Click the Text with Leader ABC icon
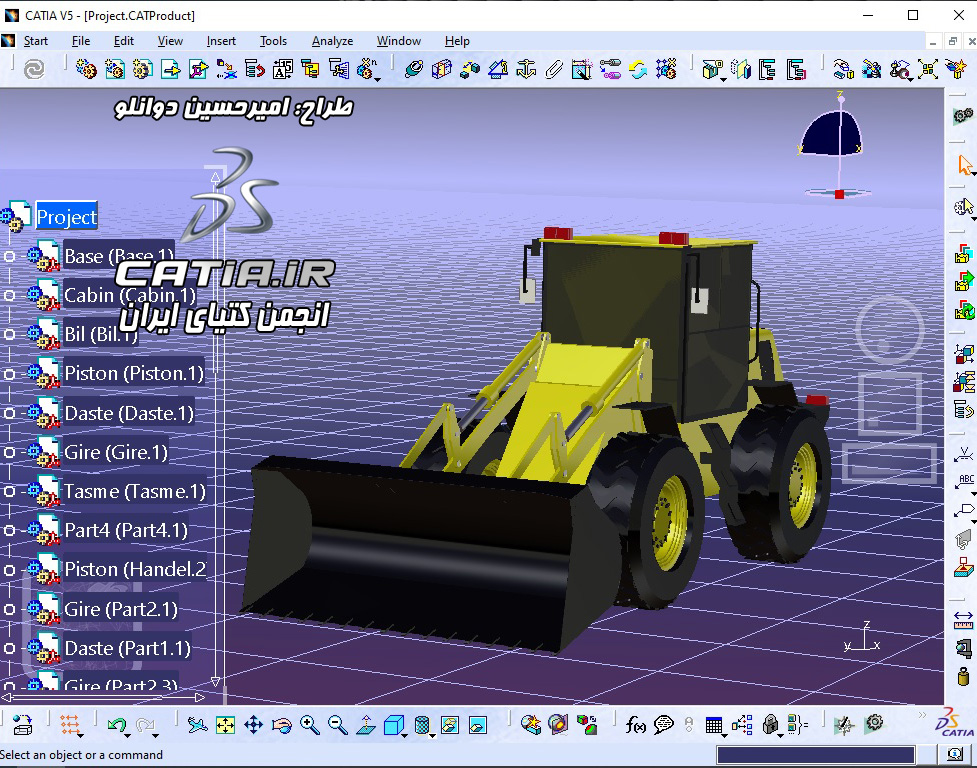 (x=963, y=483)
